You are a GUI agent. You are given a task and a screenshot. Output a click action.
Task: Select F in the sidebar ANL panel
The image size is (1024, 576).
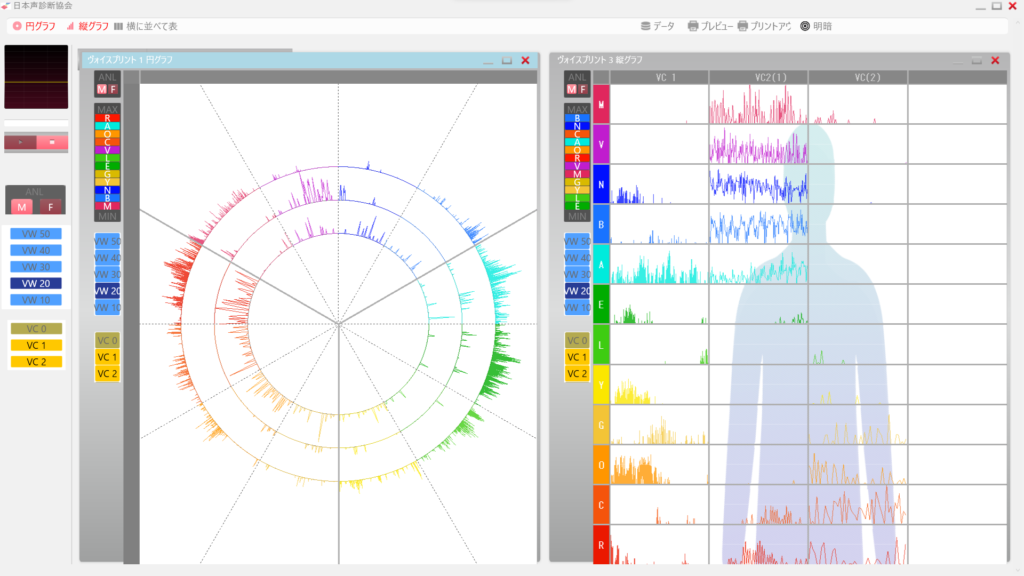50,207
